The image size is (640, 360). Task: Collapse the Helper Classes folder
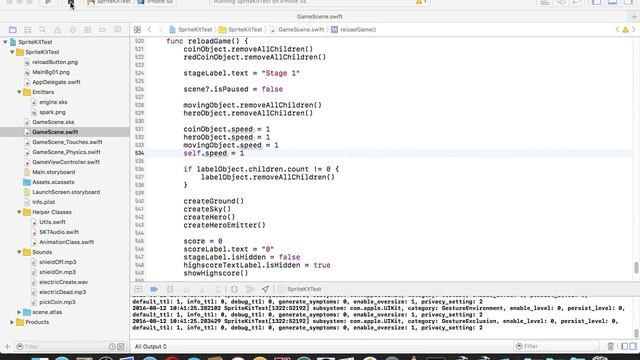19,212
